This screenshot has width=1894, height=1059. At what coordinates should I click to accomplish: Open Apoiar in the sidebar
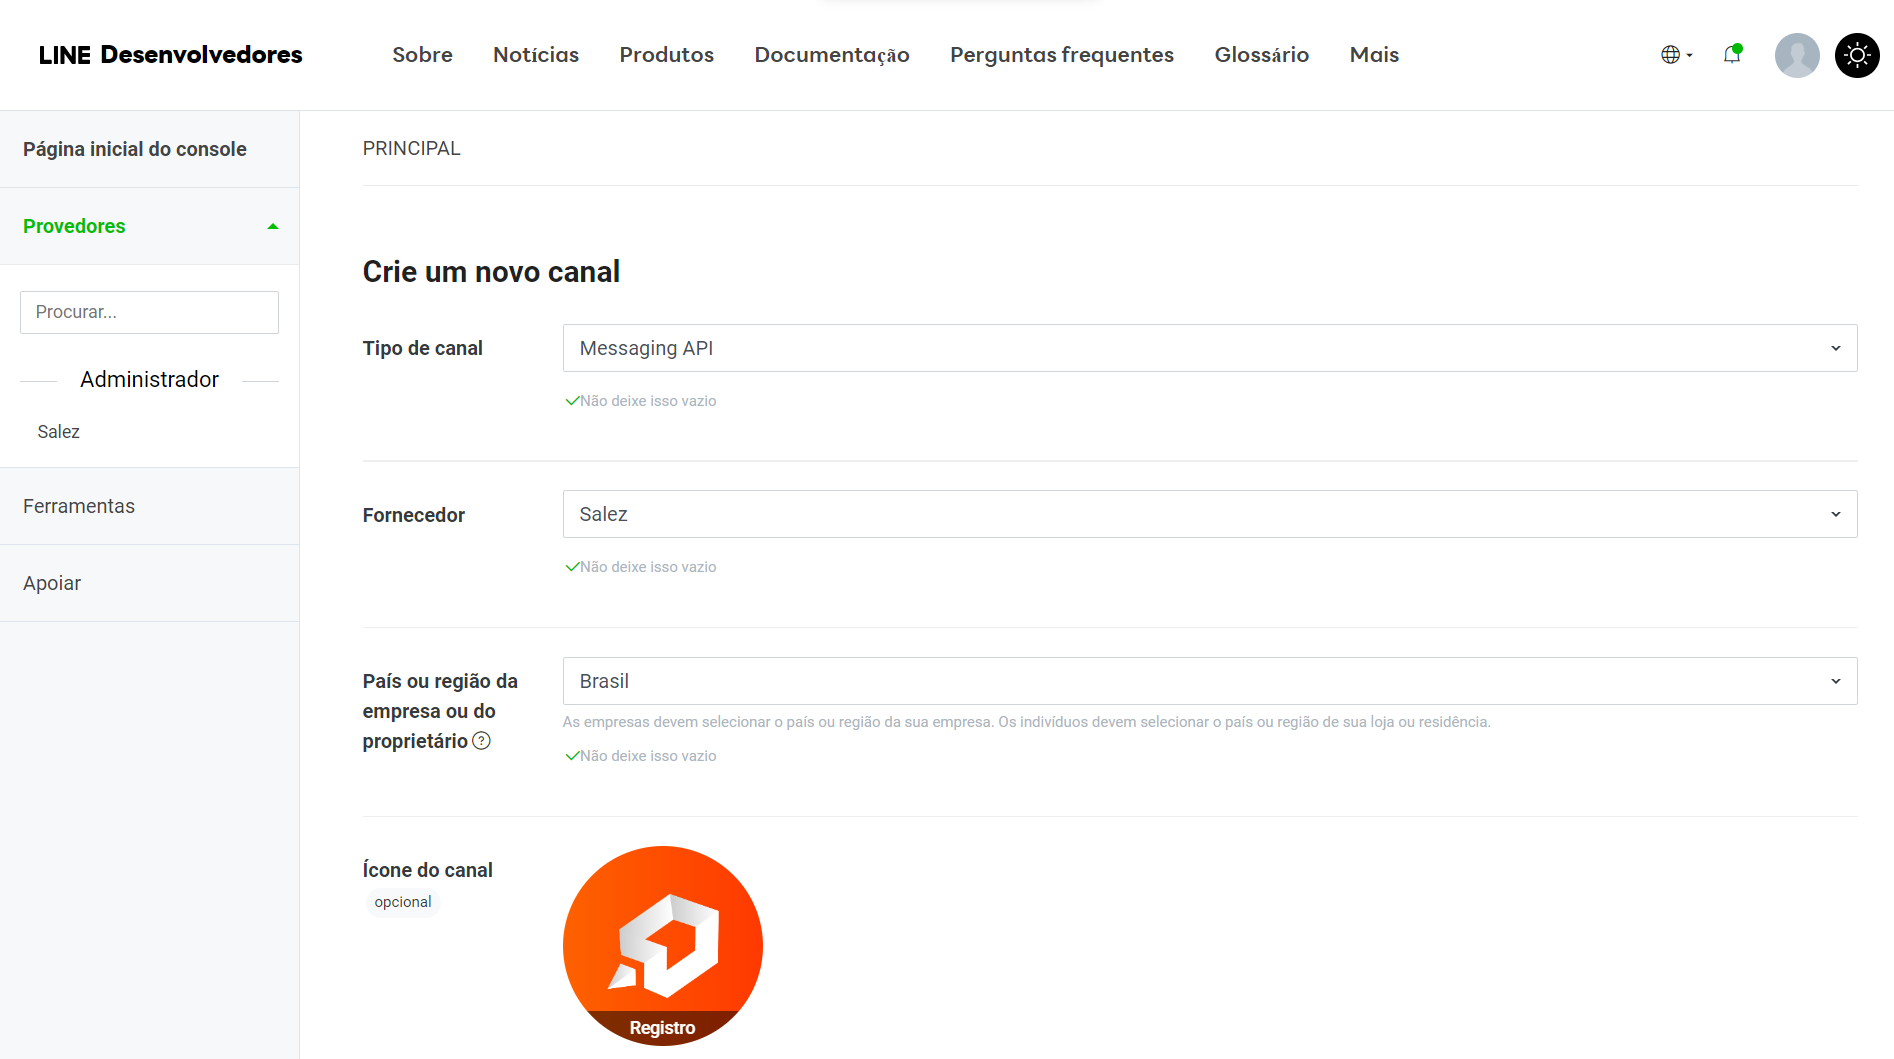tap(149, 583)
